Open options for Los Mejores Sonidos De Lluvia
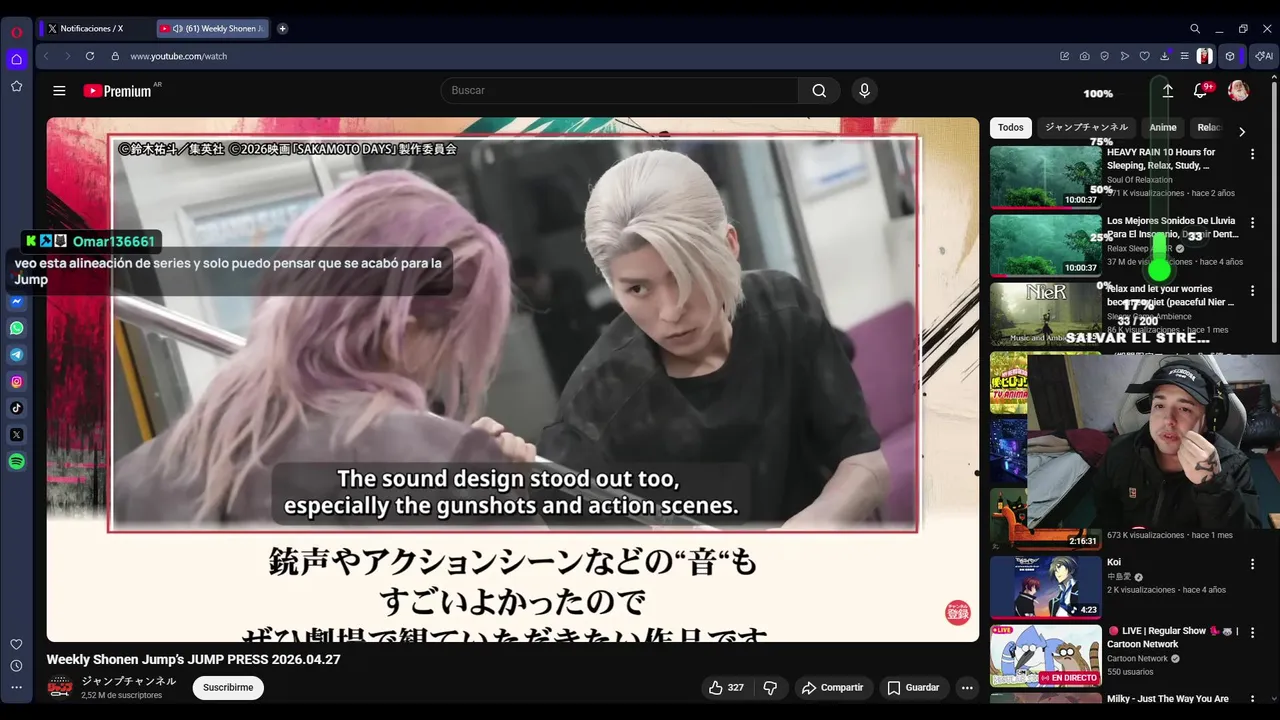Viewport: 1280px width, 720px height. (1252, 222)
